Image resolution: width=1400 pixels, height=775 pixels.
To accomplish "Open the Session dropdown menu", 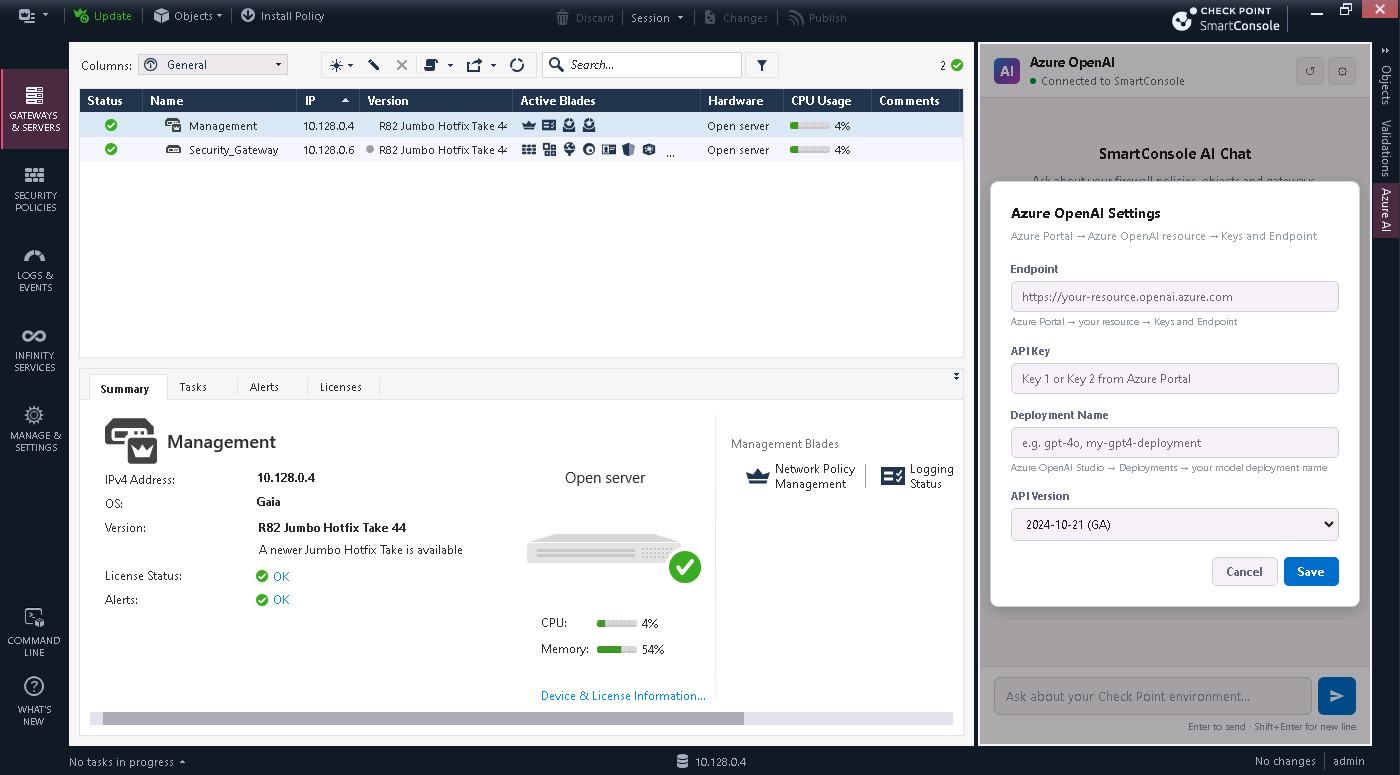I will click(x=657, y=17).
